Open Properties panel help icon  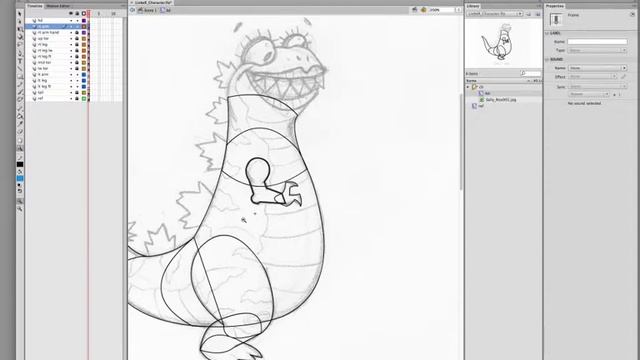pos(632,14)
